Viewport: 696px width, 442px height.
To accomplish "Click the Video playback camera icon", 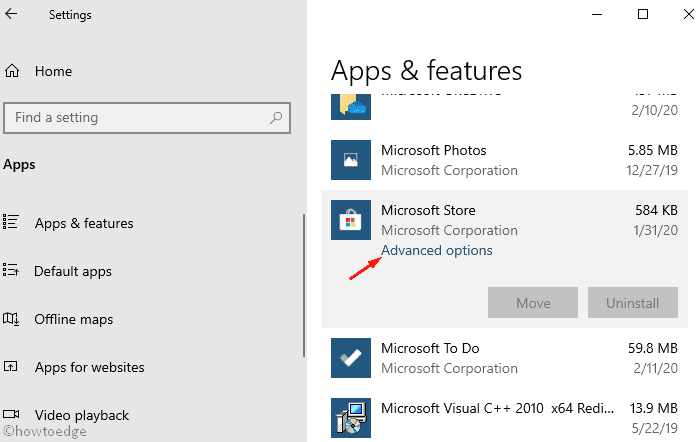I will tap(11, 414).
